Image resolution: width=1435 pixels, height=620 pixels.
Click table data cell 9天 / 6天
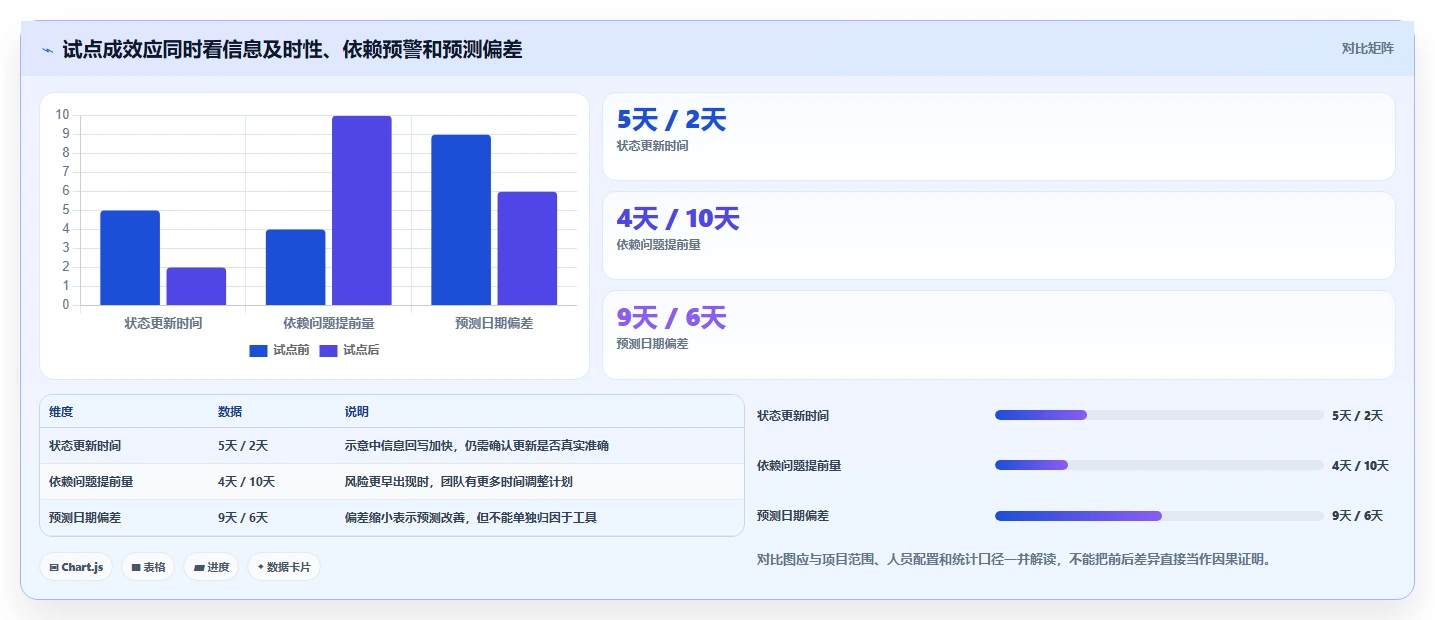[243, 518]
